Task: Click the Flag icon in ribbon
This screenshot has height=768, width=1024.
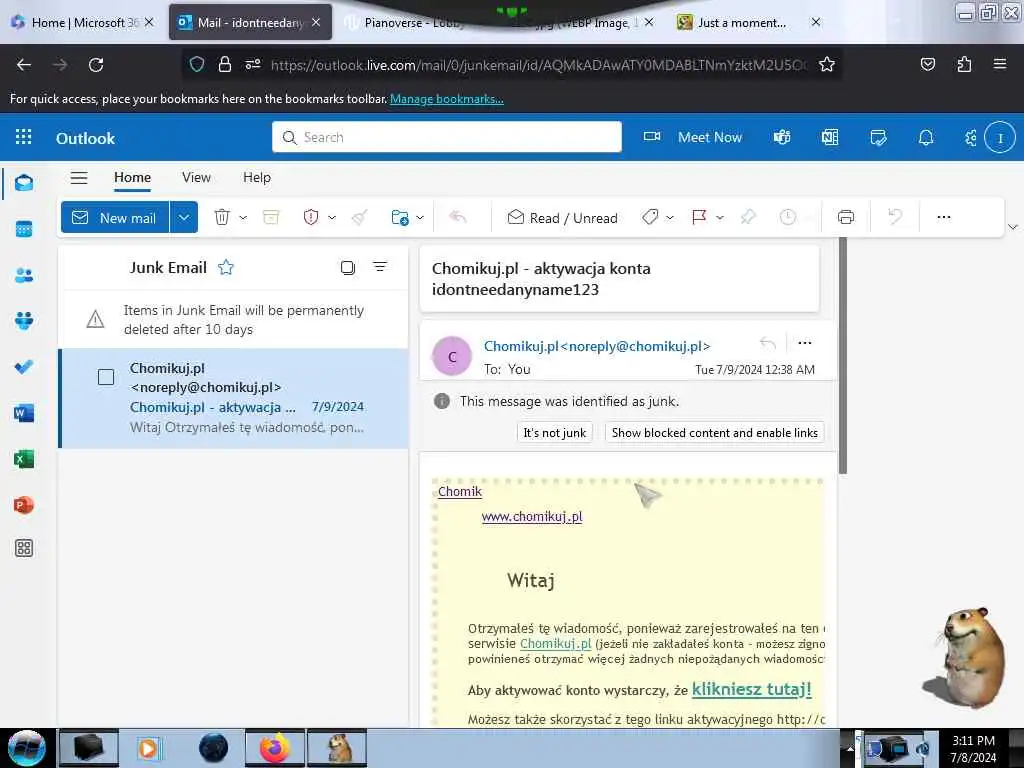Action: click(x=699, y=217)
